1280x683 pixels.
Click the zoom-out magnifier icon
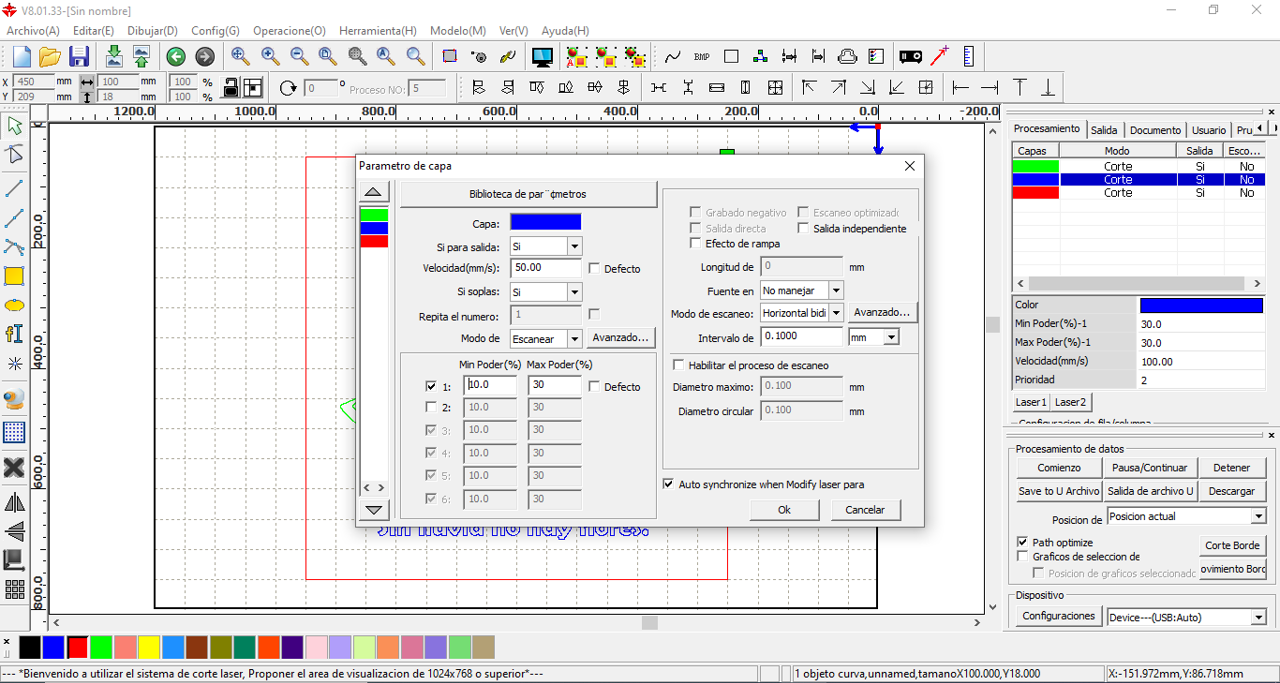pos(299,57)
